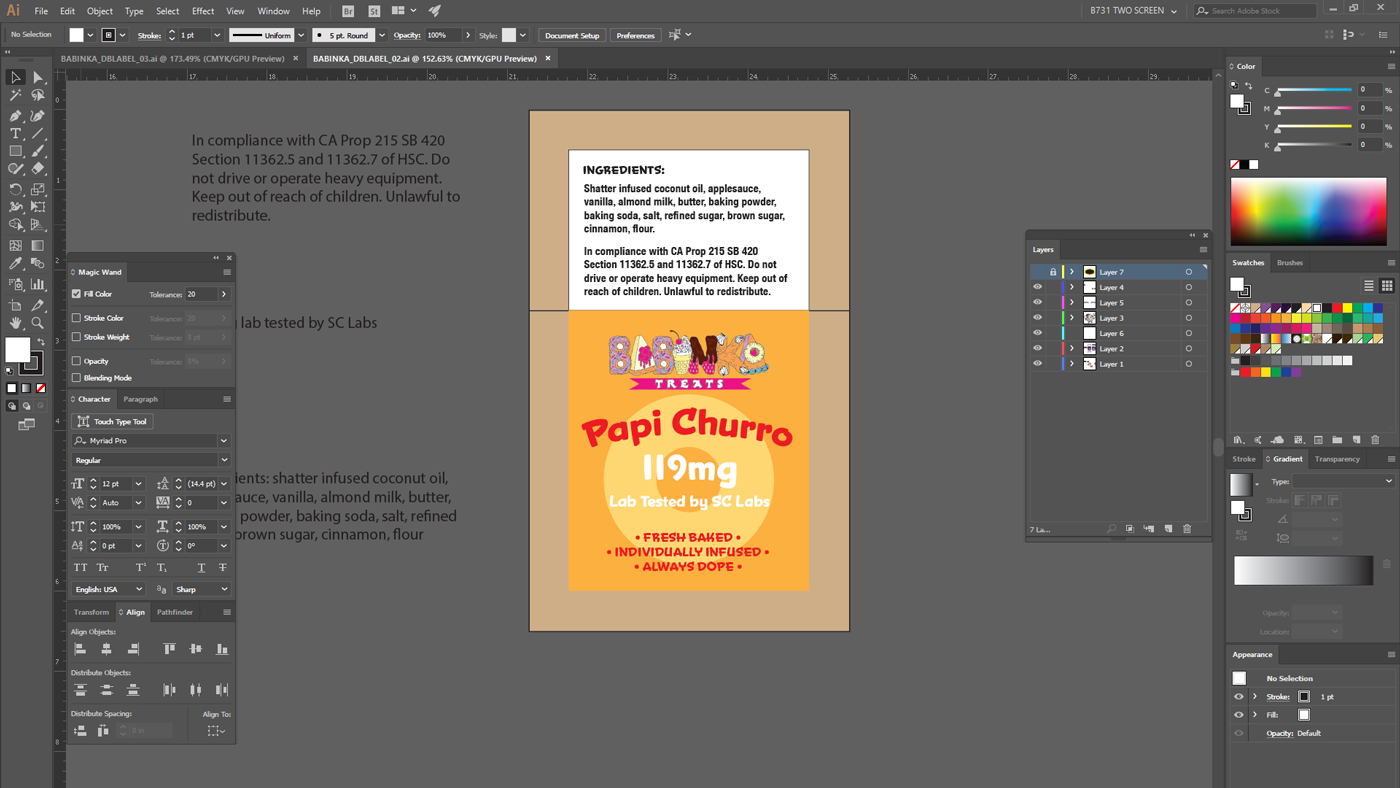Image resolution: width=1400 pixels, height=788 pixels.
Task: Select the Hand tool
Action: (x=15, y=323)
